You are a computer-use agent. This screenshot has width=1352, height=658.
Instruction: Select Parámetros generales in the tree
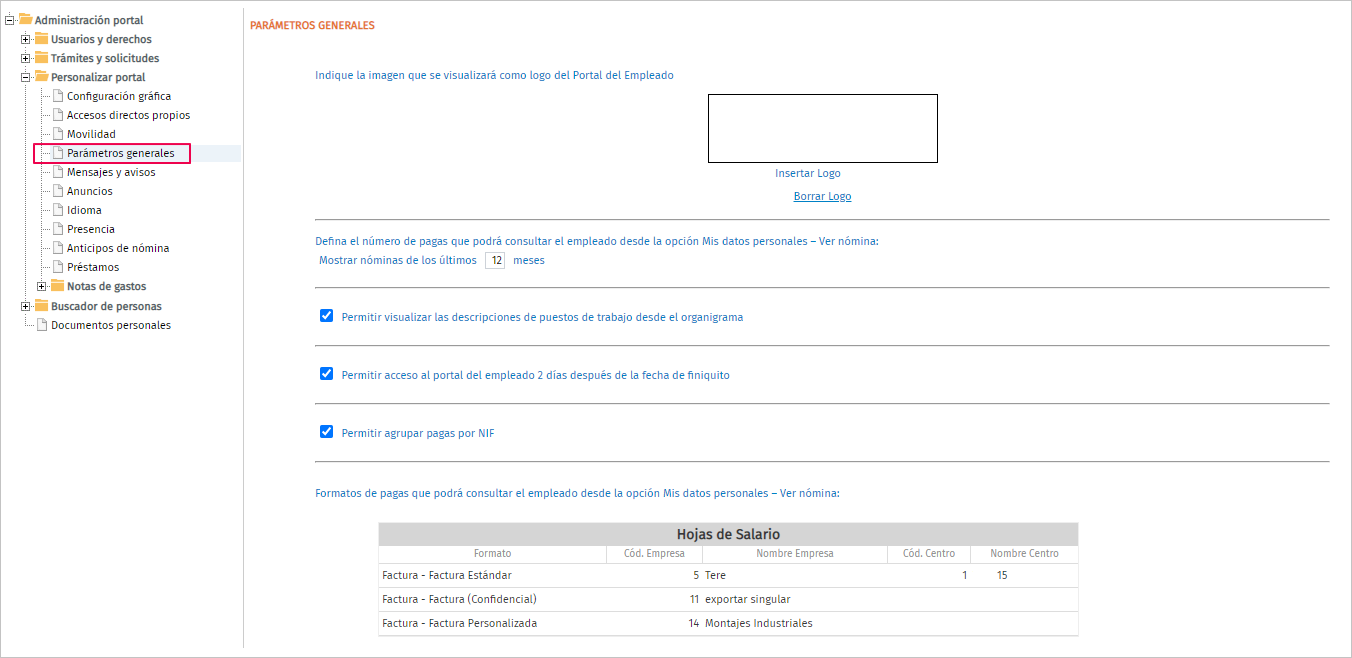120,153
